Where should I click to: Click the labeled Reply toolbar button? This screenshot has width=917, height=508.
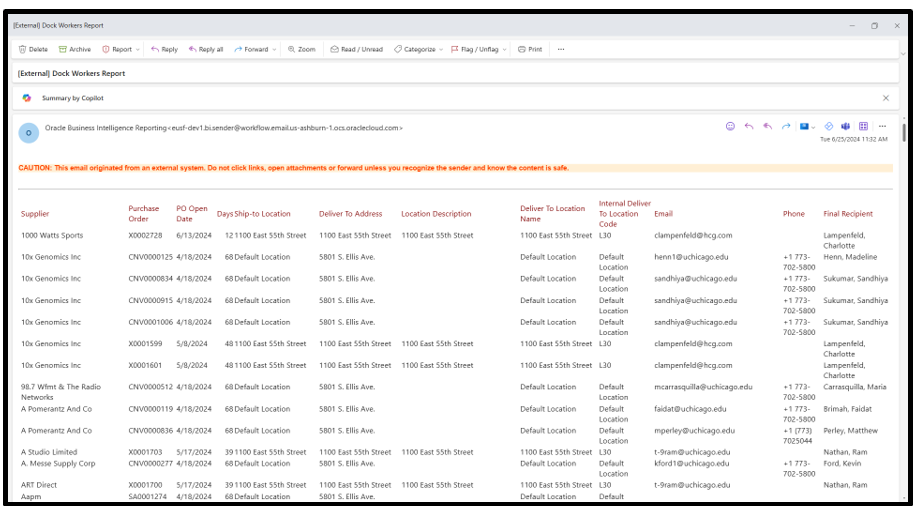pyautogui.click(x=164, y=50)
